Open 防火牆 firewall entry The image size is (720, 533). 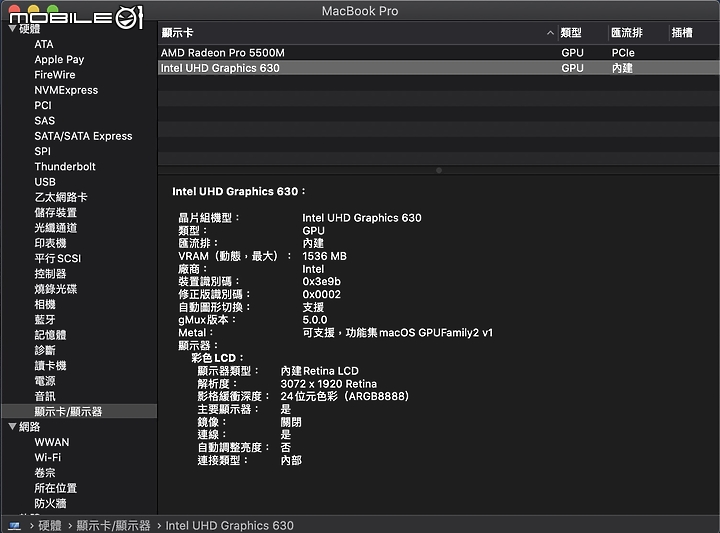50,503
